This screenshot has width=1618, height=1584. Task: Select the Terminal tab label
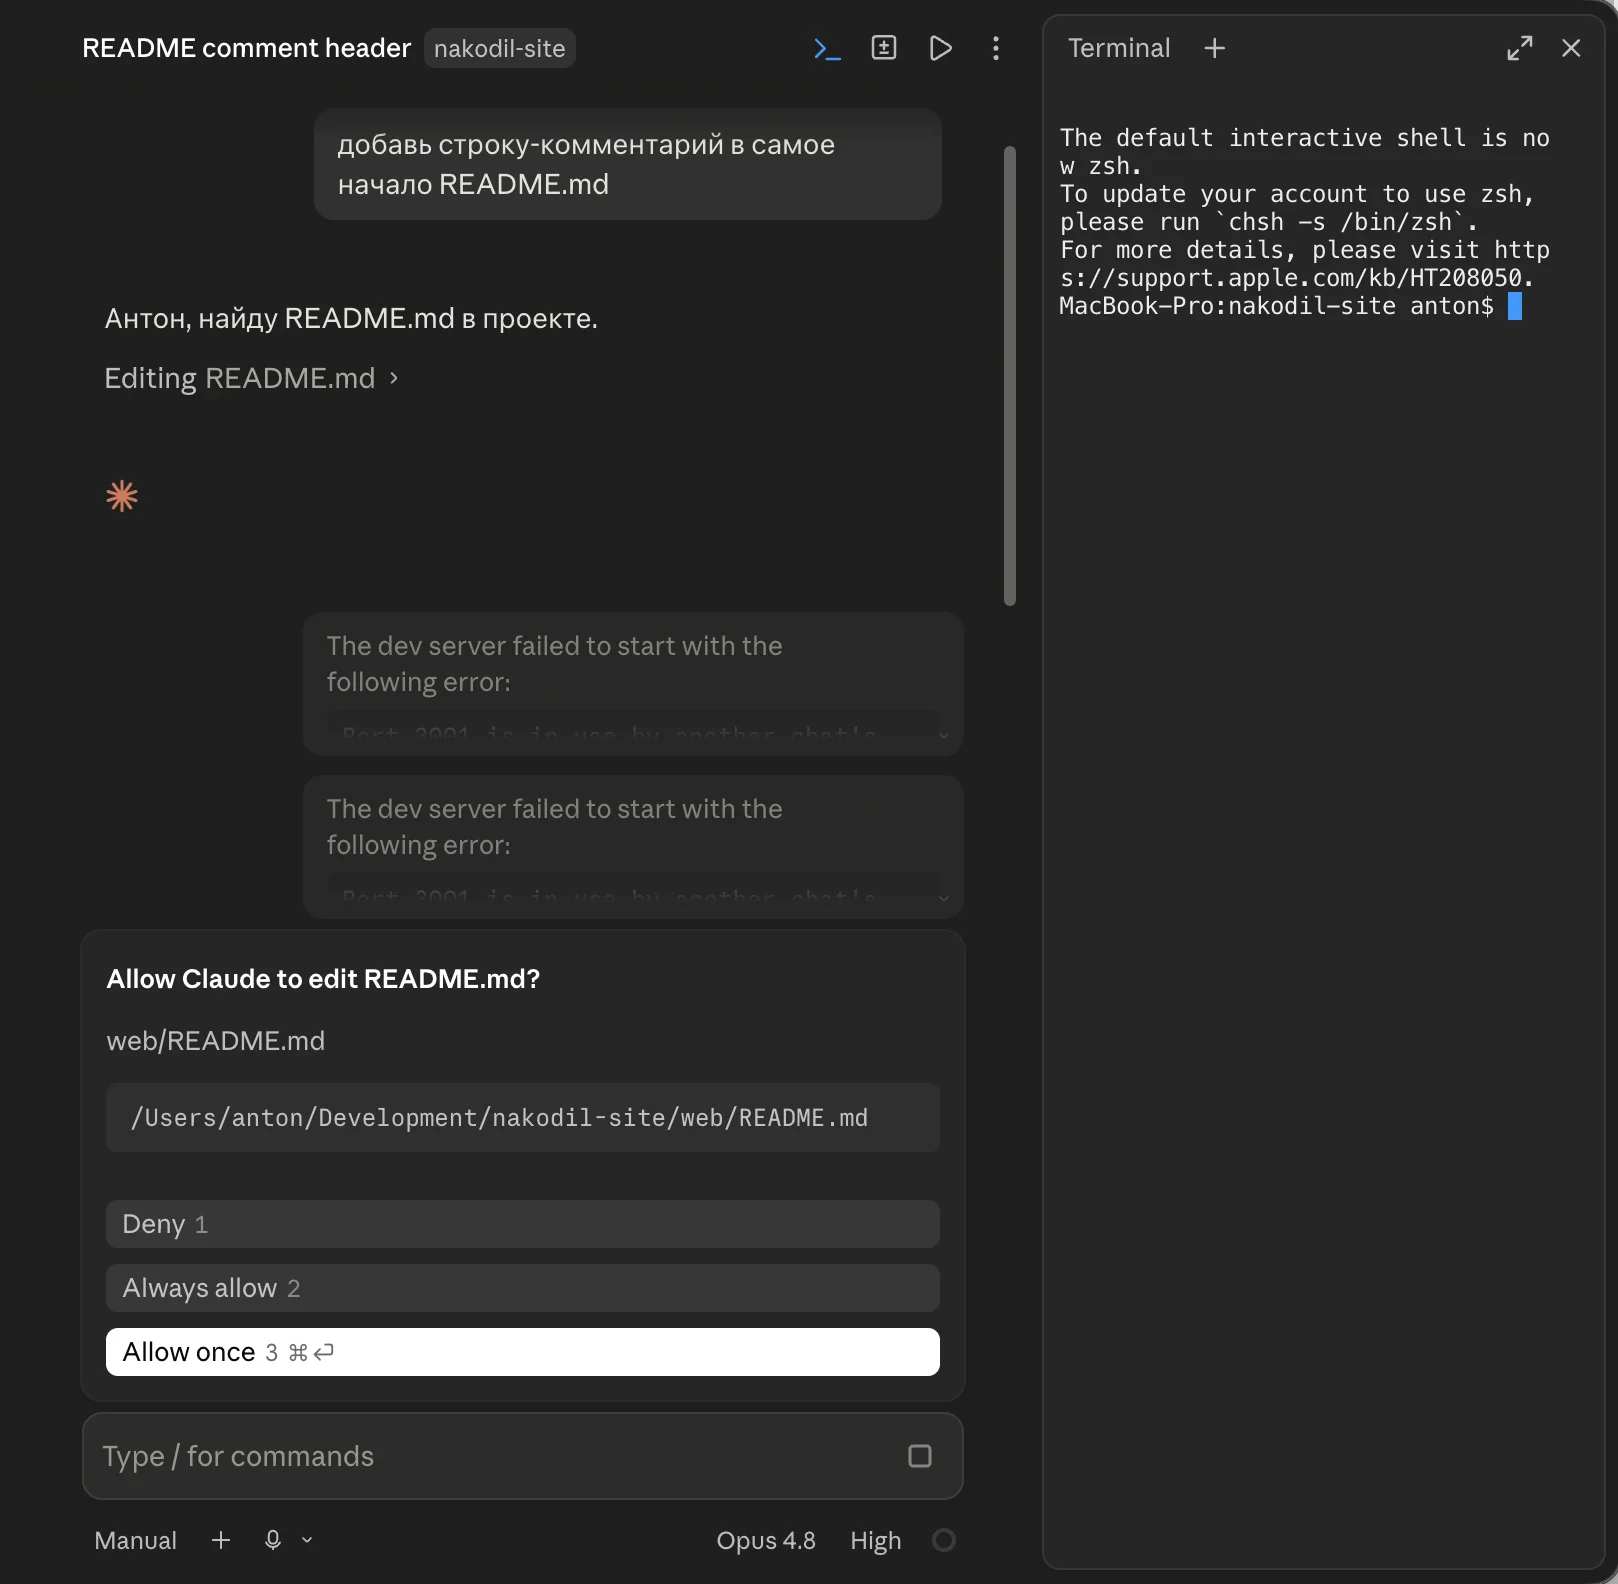point(1118,48)
